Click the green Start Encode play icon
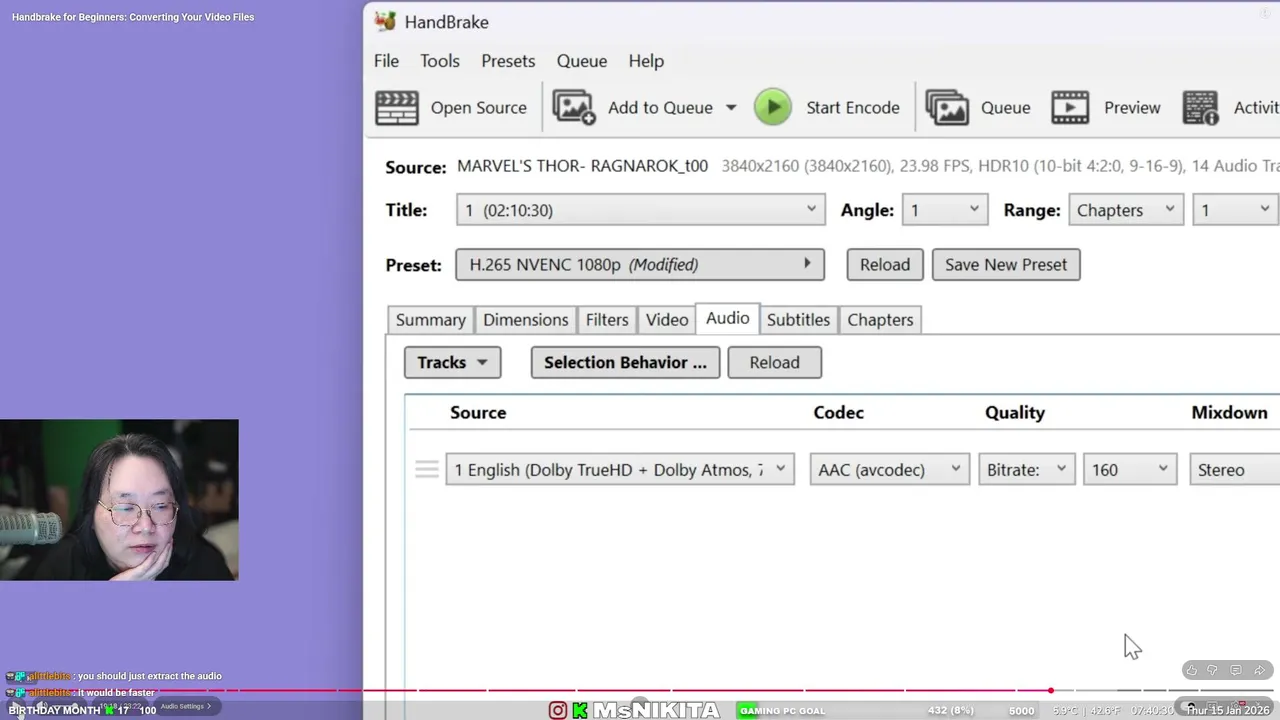Image resolution: width=1280 pixels, height=720 pixels. pyautogui.click(x=773, y=108)
